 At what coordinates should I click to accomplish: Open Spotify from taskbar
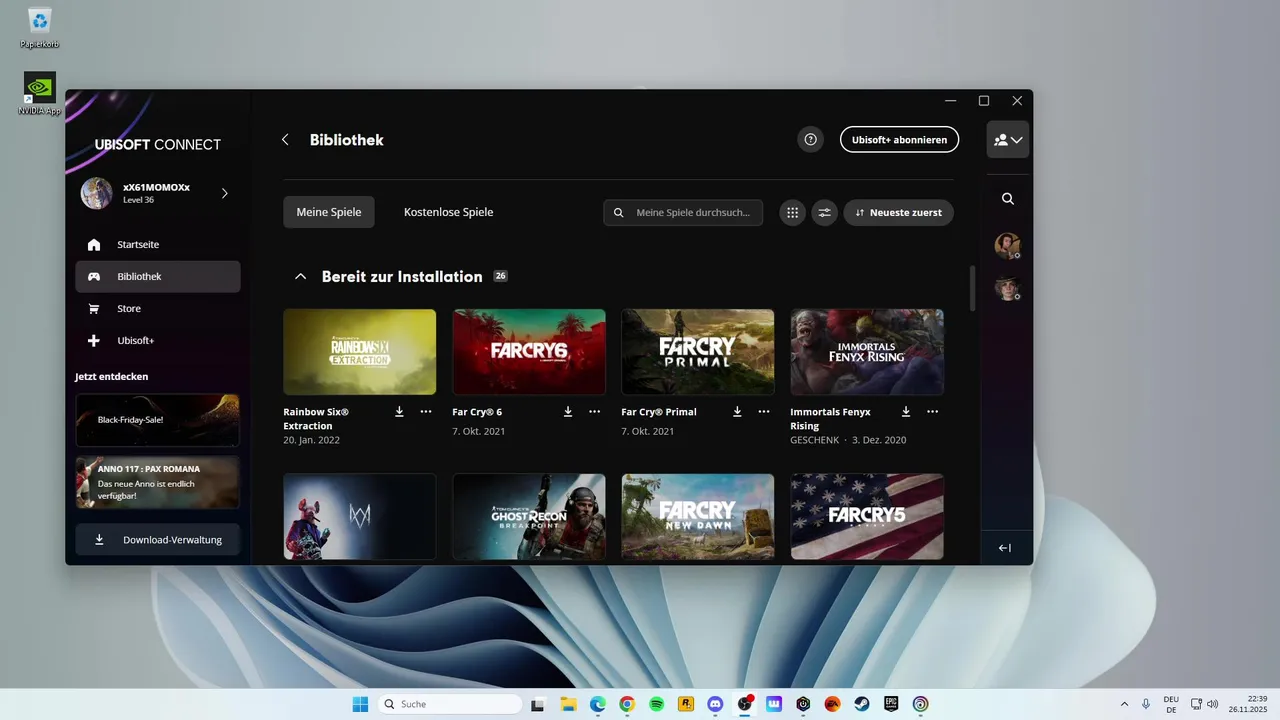656,704
